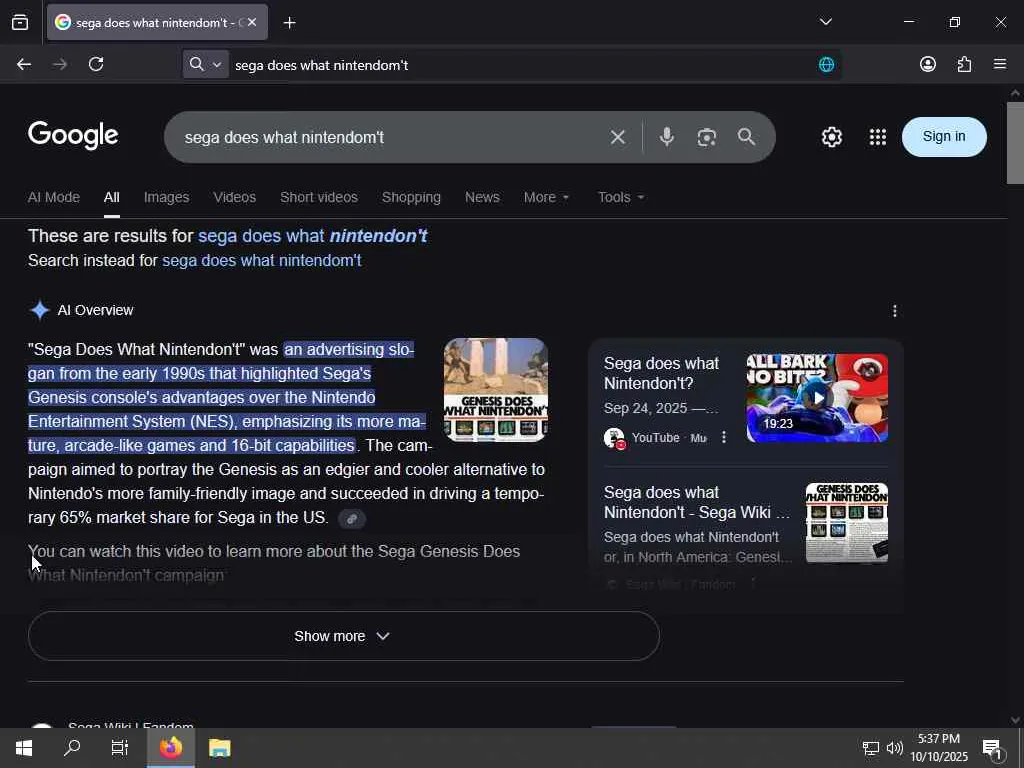Expand the Tools dropdown
1024x768 pixels.
click(x=620, y=197)
